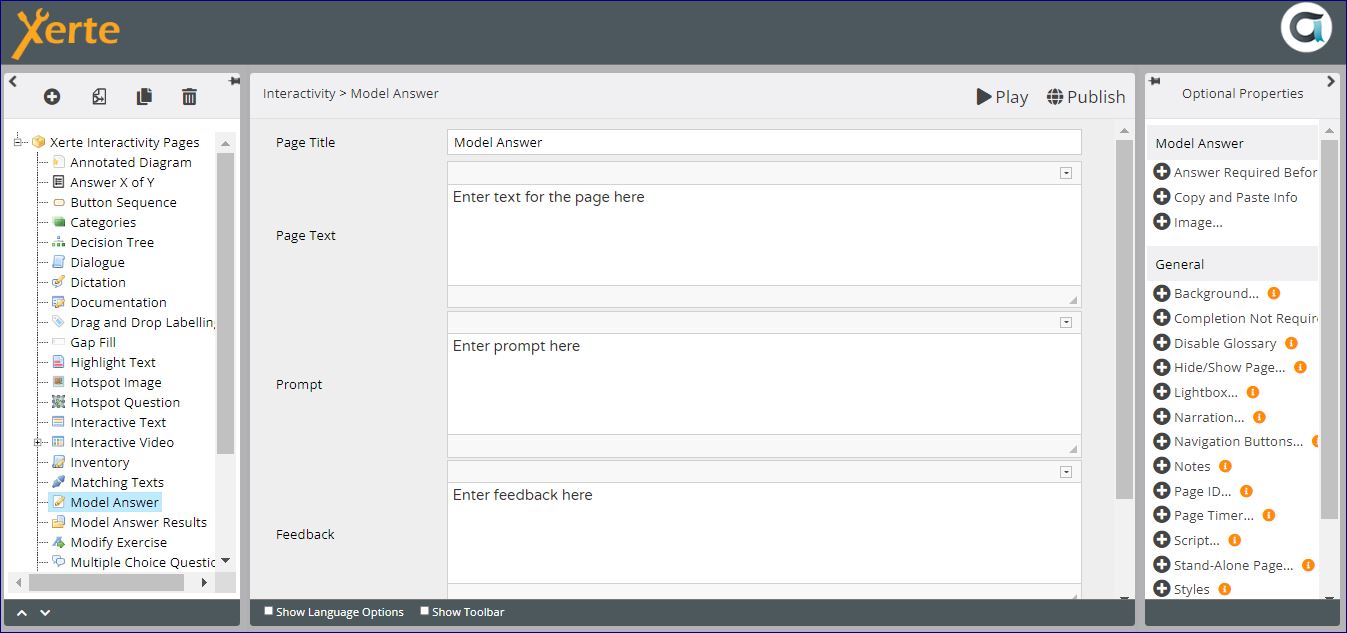Expand the Page Text editor toolbar arrow
Viewport: 1347px width, 633px height.
click(1066, 173)
